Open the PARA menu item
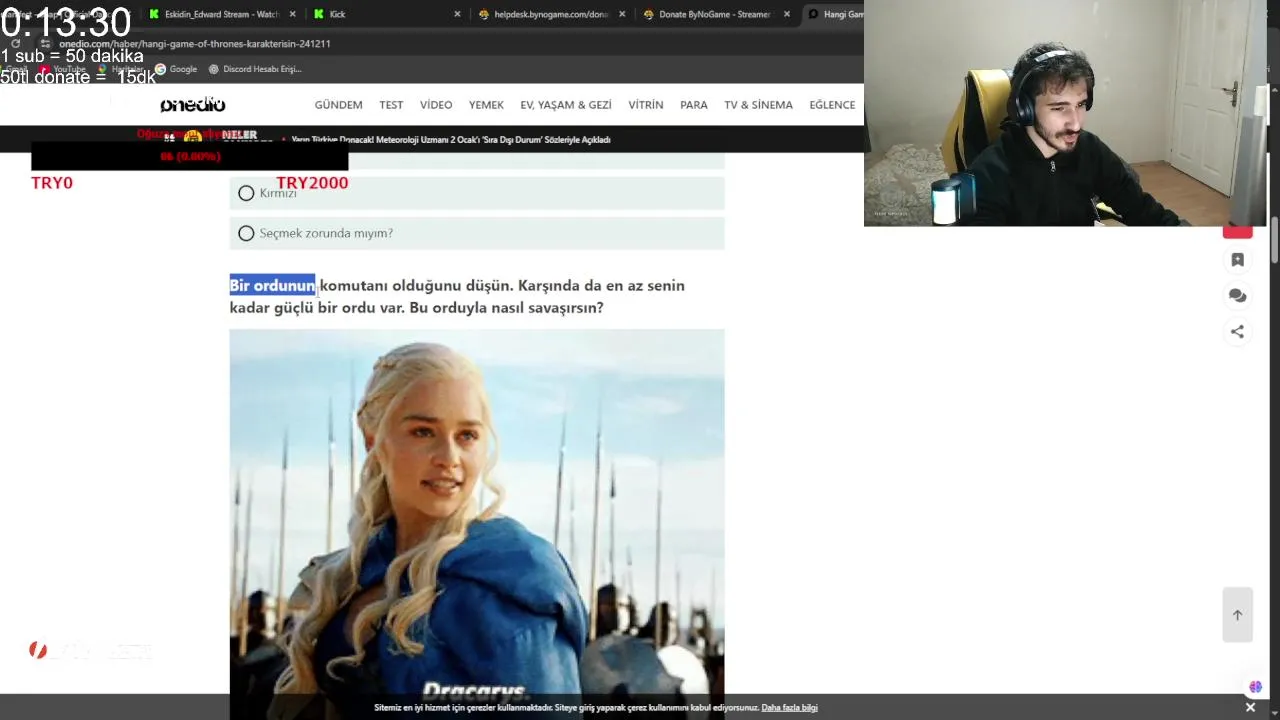1280x720 pixels. pos(694,105)
